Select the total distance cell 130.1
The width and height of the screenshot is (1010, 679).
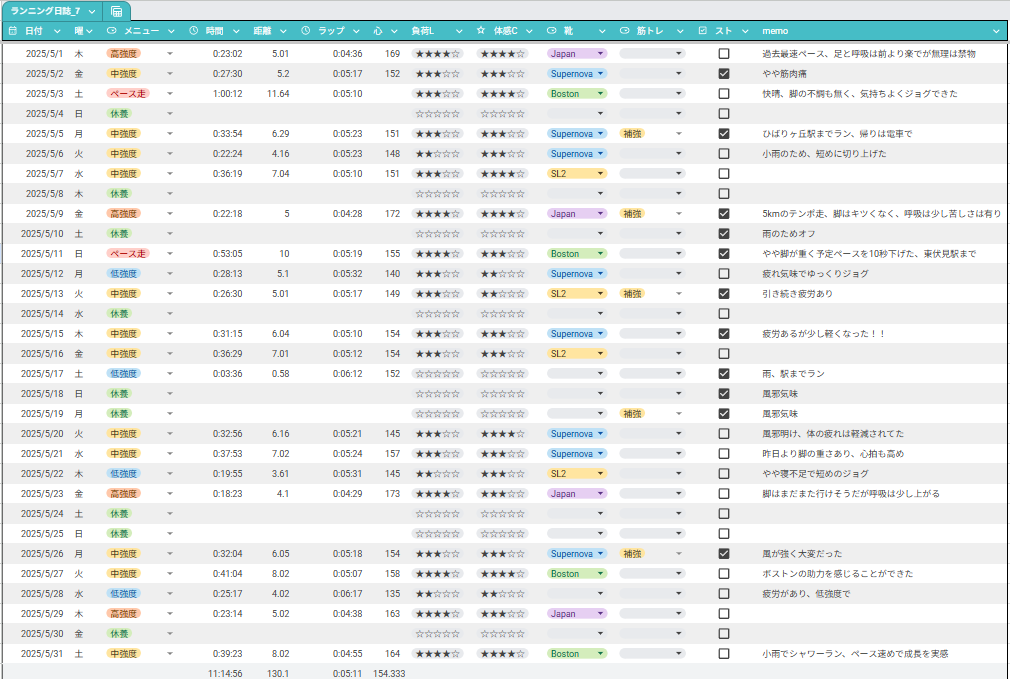(x=278, y=673)
